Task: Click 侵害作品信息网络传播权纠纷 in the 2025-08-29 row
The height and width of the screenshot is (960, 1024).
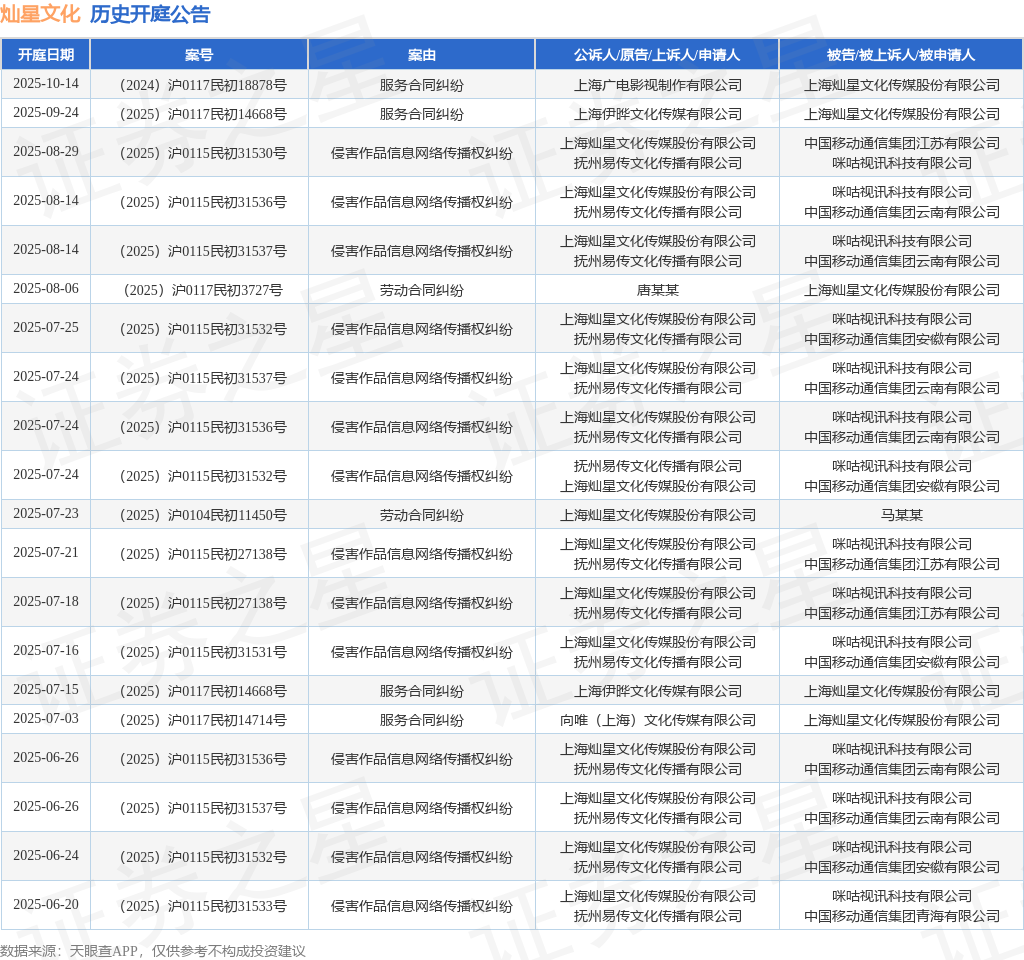Action: pos(422,153)
